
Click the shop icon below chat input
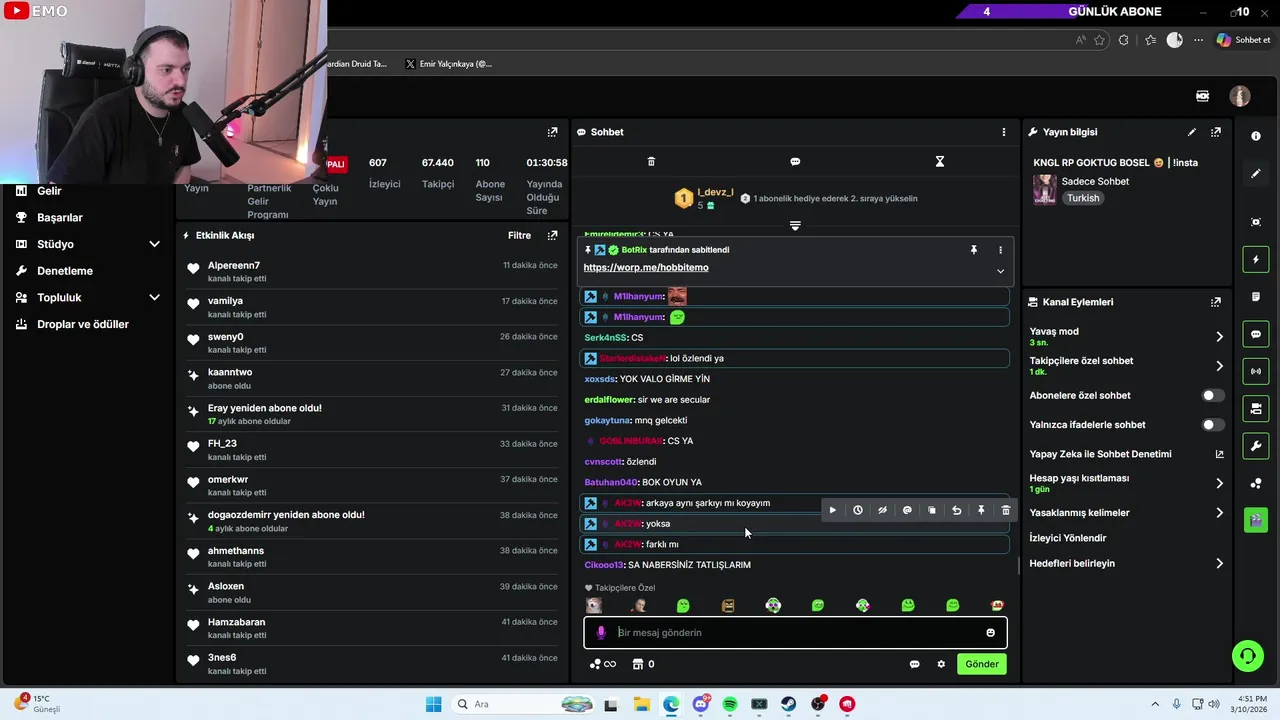[x=637, y=664]
